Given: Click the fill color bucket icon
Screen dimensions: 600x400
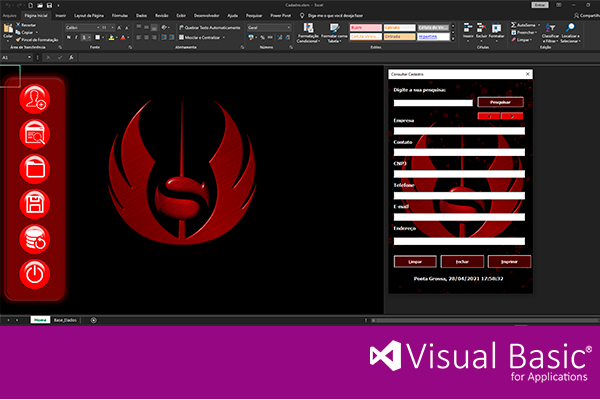Looking at the screenshot, I should [111, 38].
